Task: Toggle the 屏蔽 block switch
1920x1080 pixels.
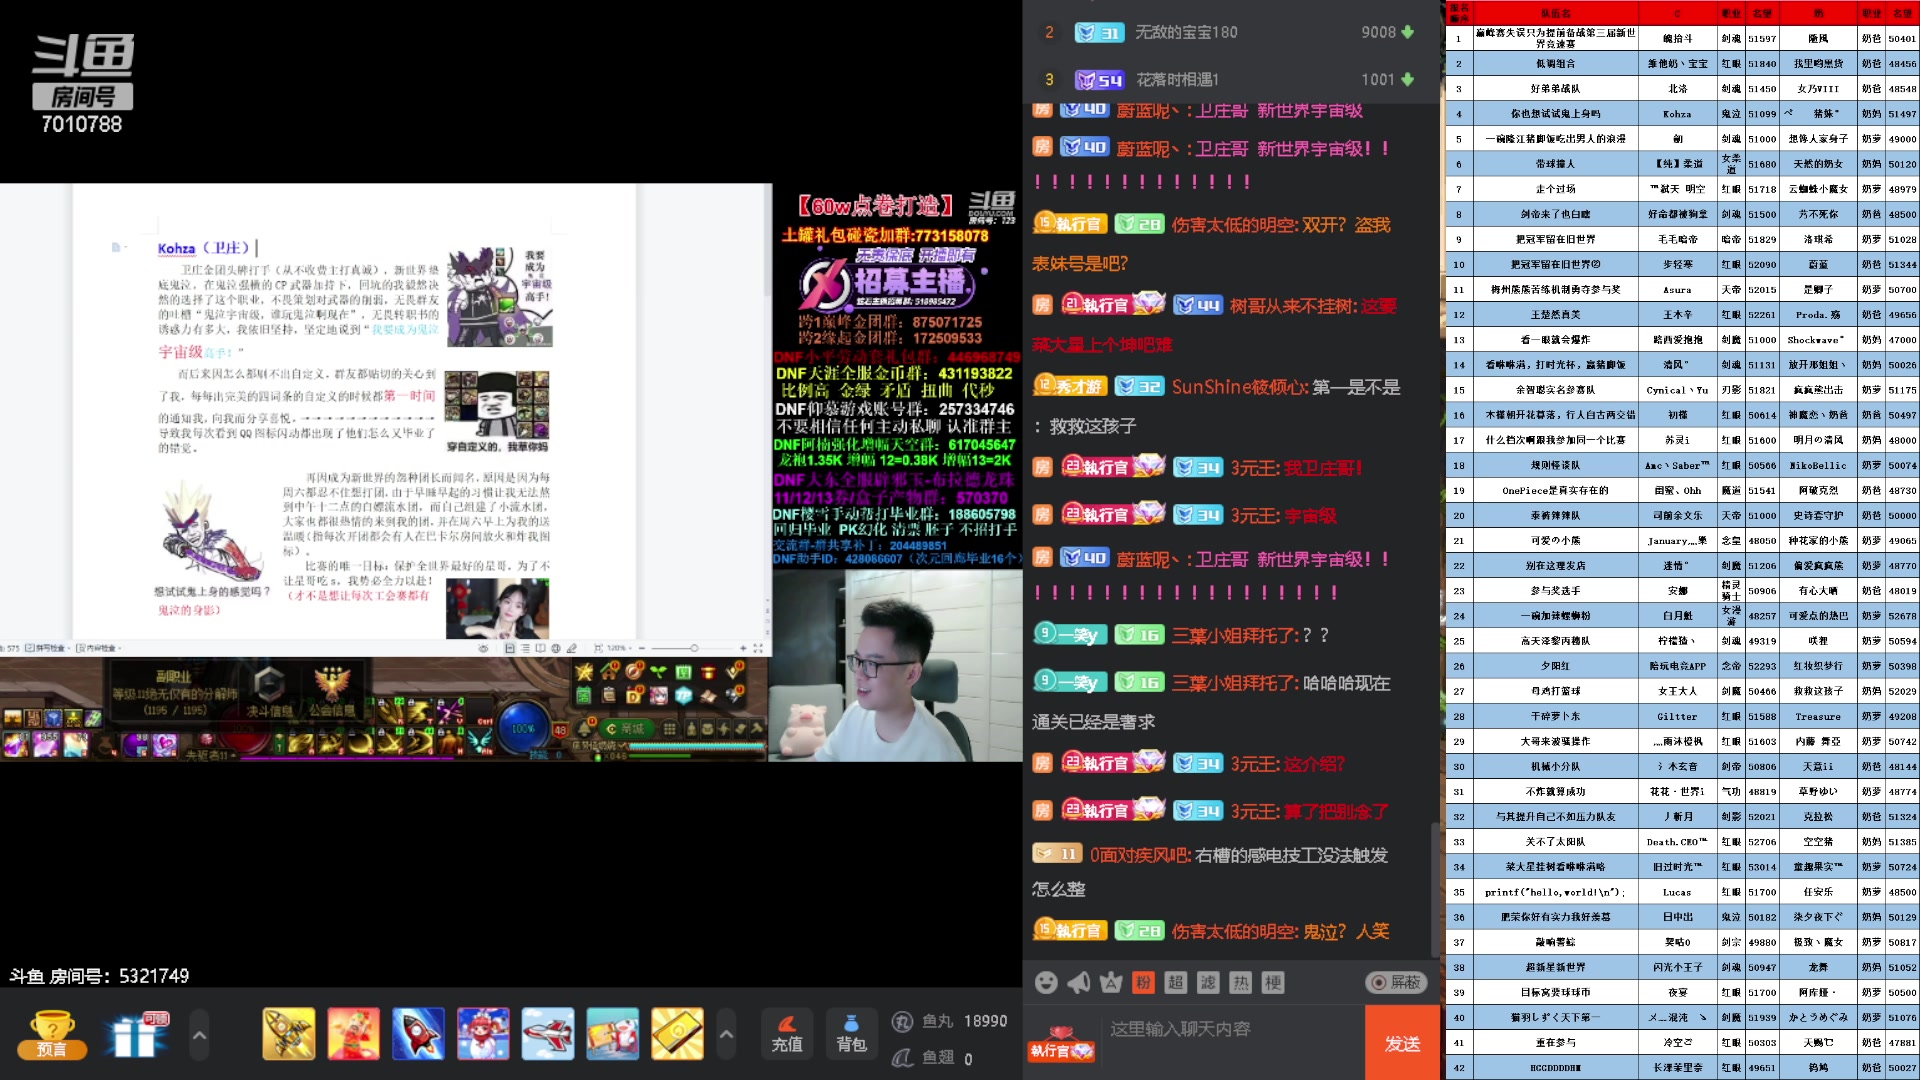Action: pyautogui.click(x=1396, y=983)
